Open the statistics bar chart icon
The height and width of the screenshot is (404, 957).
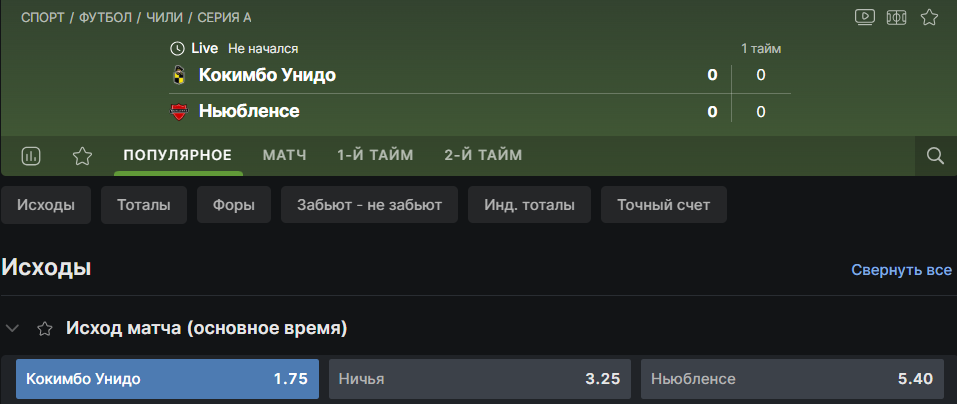pos(31,155)
